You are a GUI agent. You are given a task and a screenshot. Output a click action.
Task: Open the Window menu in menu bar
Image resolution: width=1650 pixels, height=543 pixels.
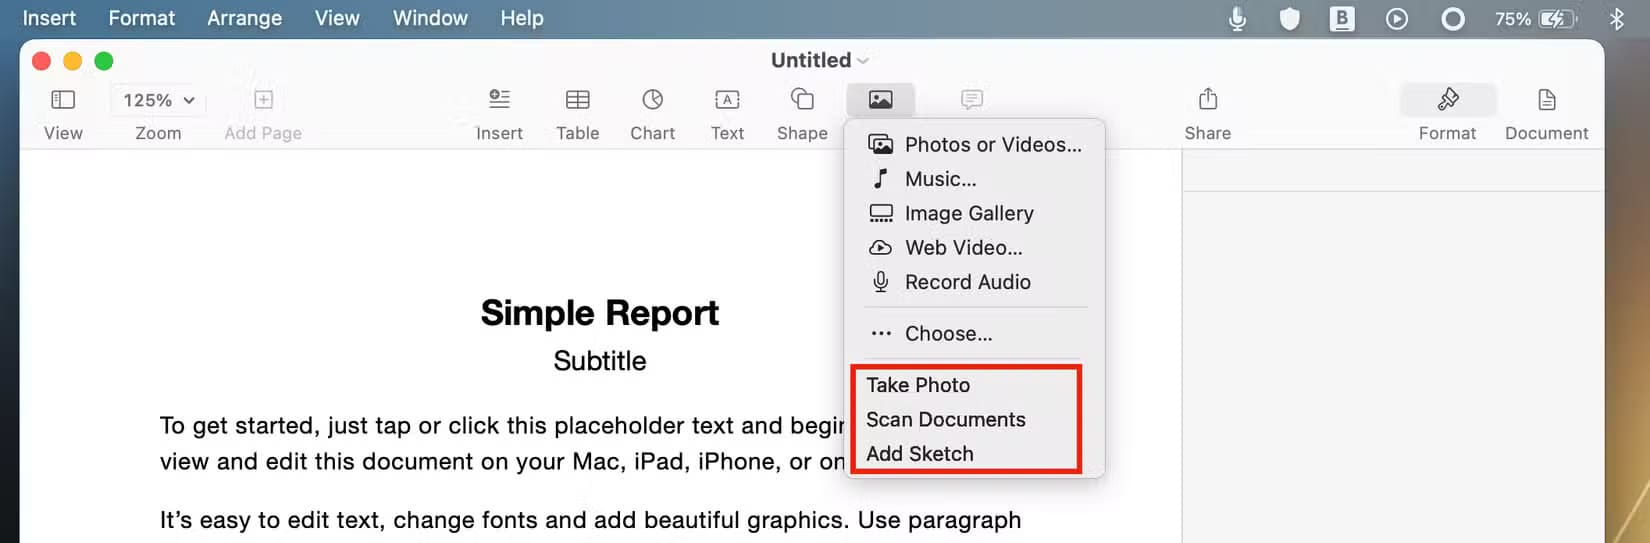point(430,18)
